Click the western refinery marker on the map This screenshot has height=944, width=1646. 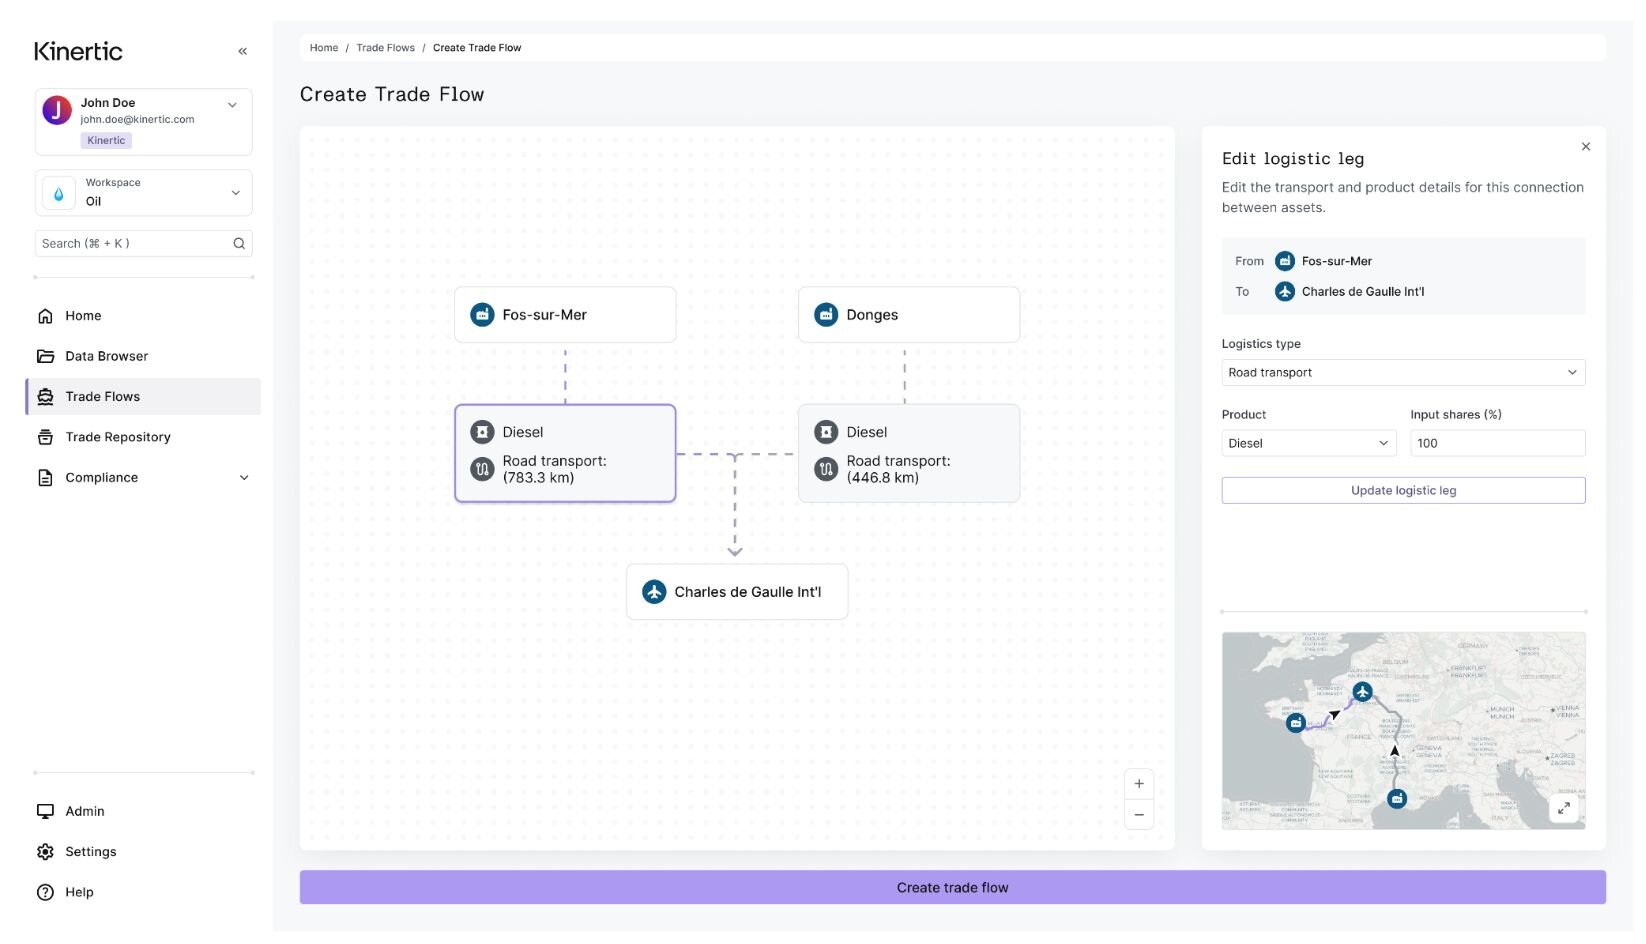(1296, 723)
